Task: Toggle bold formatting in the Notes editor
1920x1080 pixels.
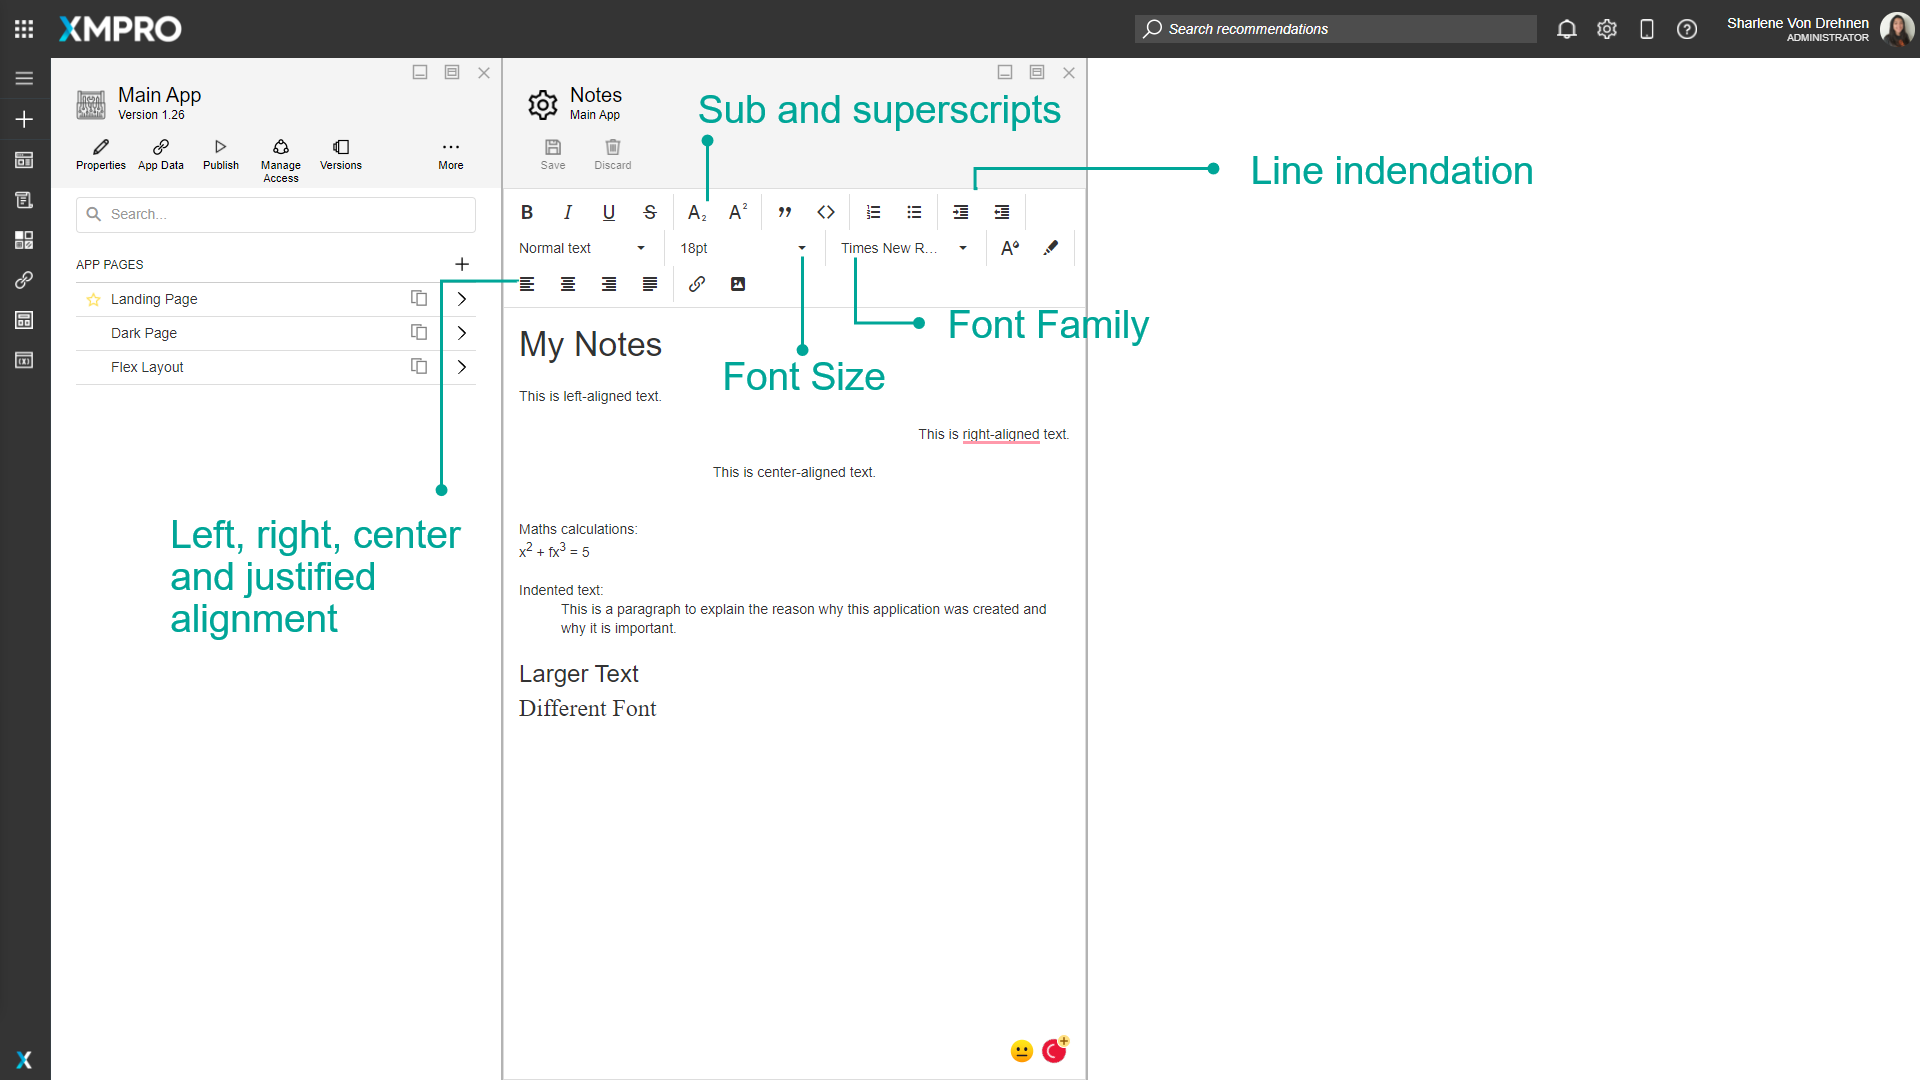Action: (527, 212)
